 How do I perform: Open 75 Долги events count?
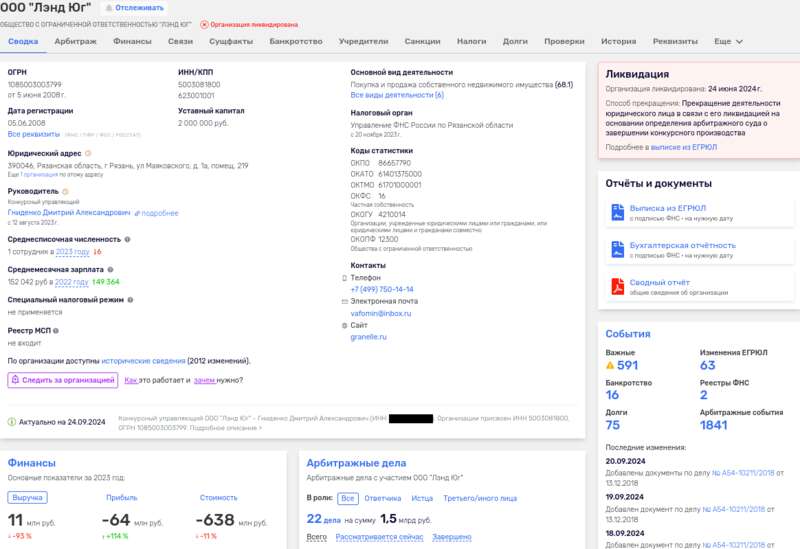point(613,425)
